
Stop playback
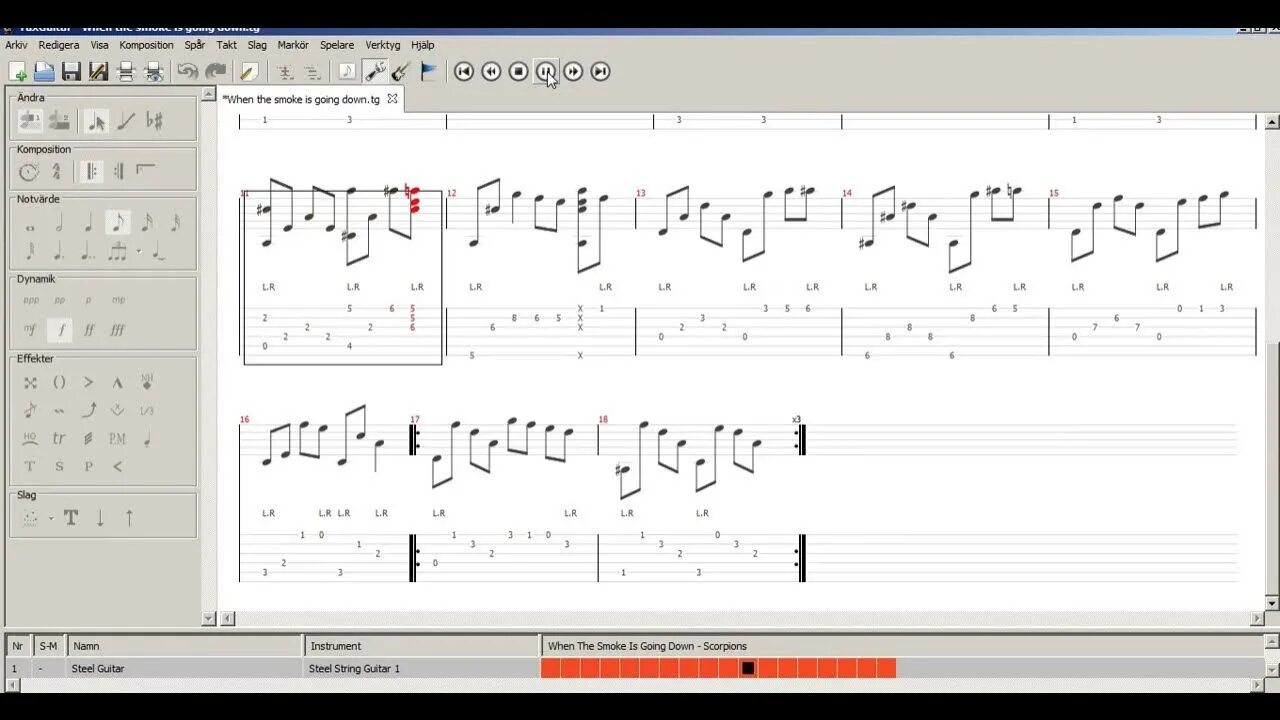pos(518,71)
